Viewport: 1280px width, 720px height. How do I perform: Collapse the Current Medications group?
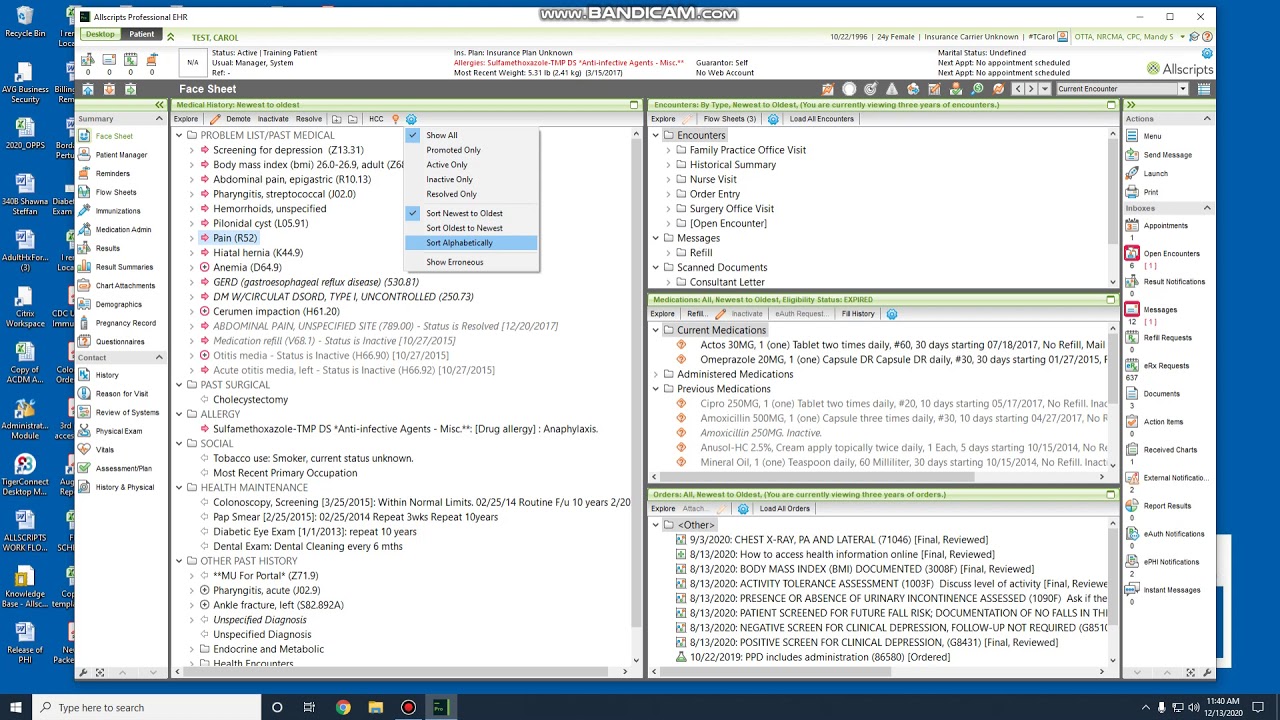pyautogui.click(x=656, y=330)
